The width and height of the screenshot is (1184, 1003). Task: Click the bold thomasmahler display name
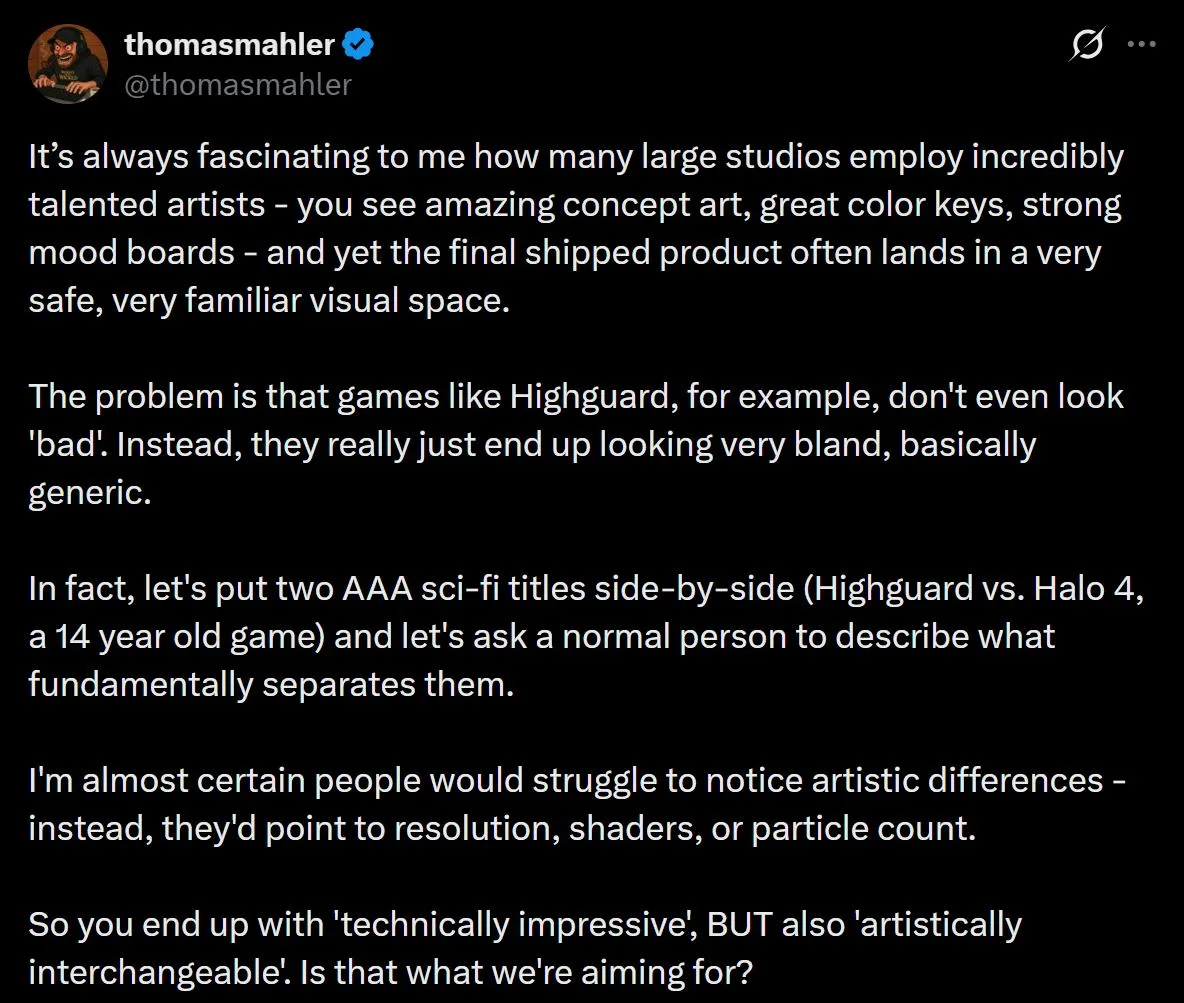(229, 45)
